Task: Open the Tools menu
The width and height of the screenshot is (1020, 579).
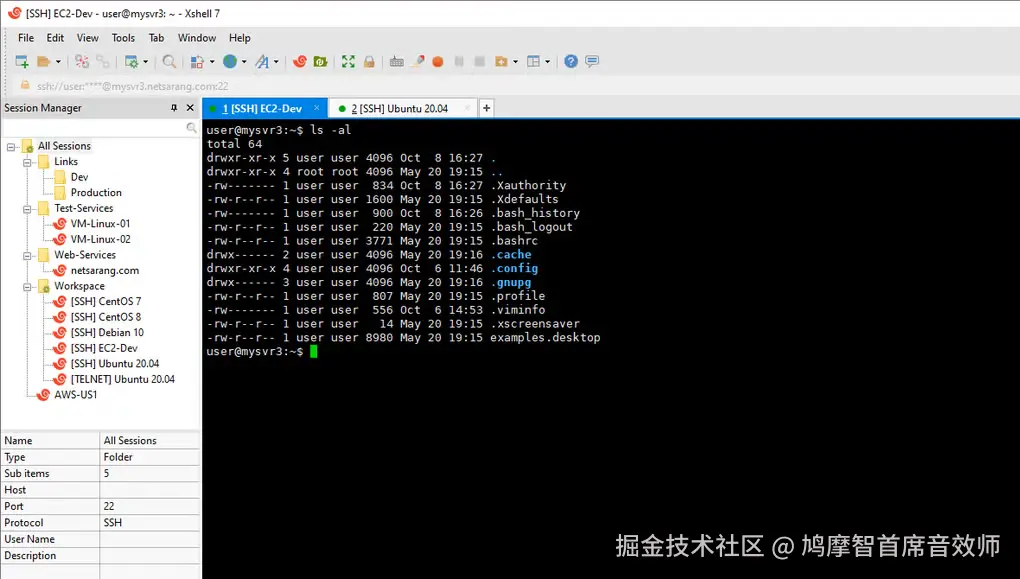Action: [x=123, y=37]
